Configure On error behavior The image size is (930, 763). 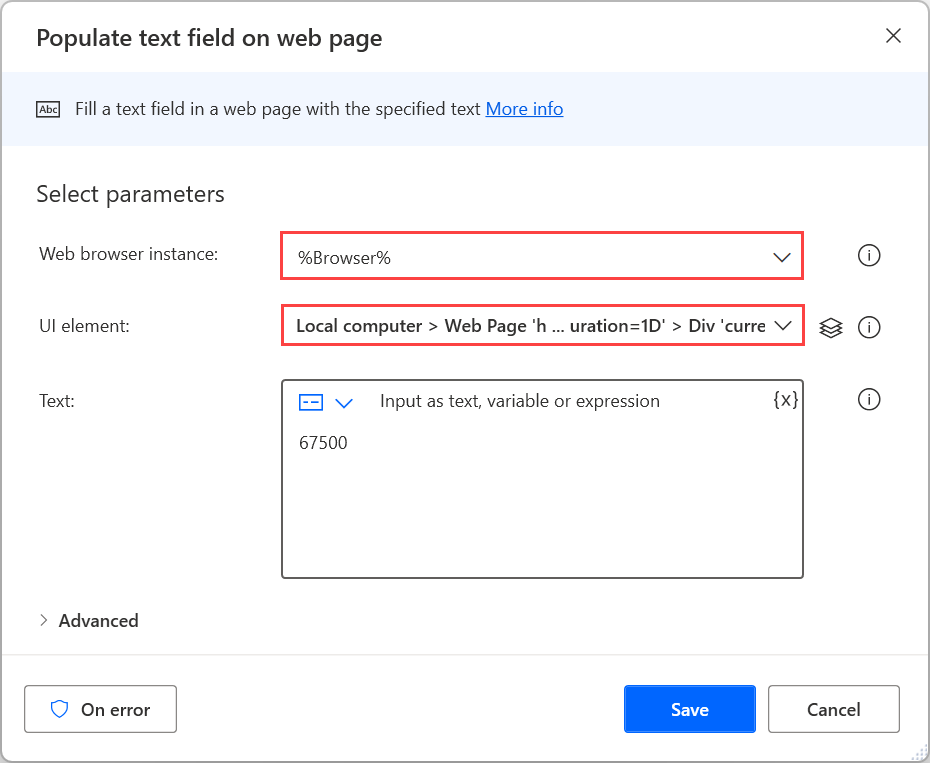[x=100, y=708]
